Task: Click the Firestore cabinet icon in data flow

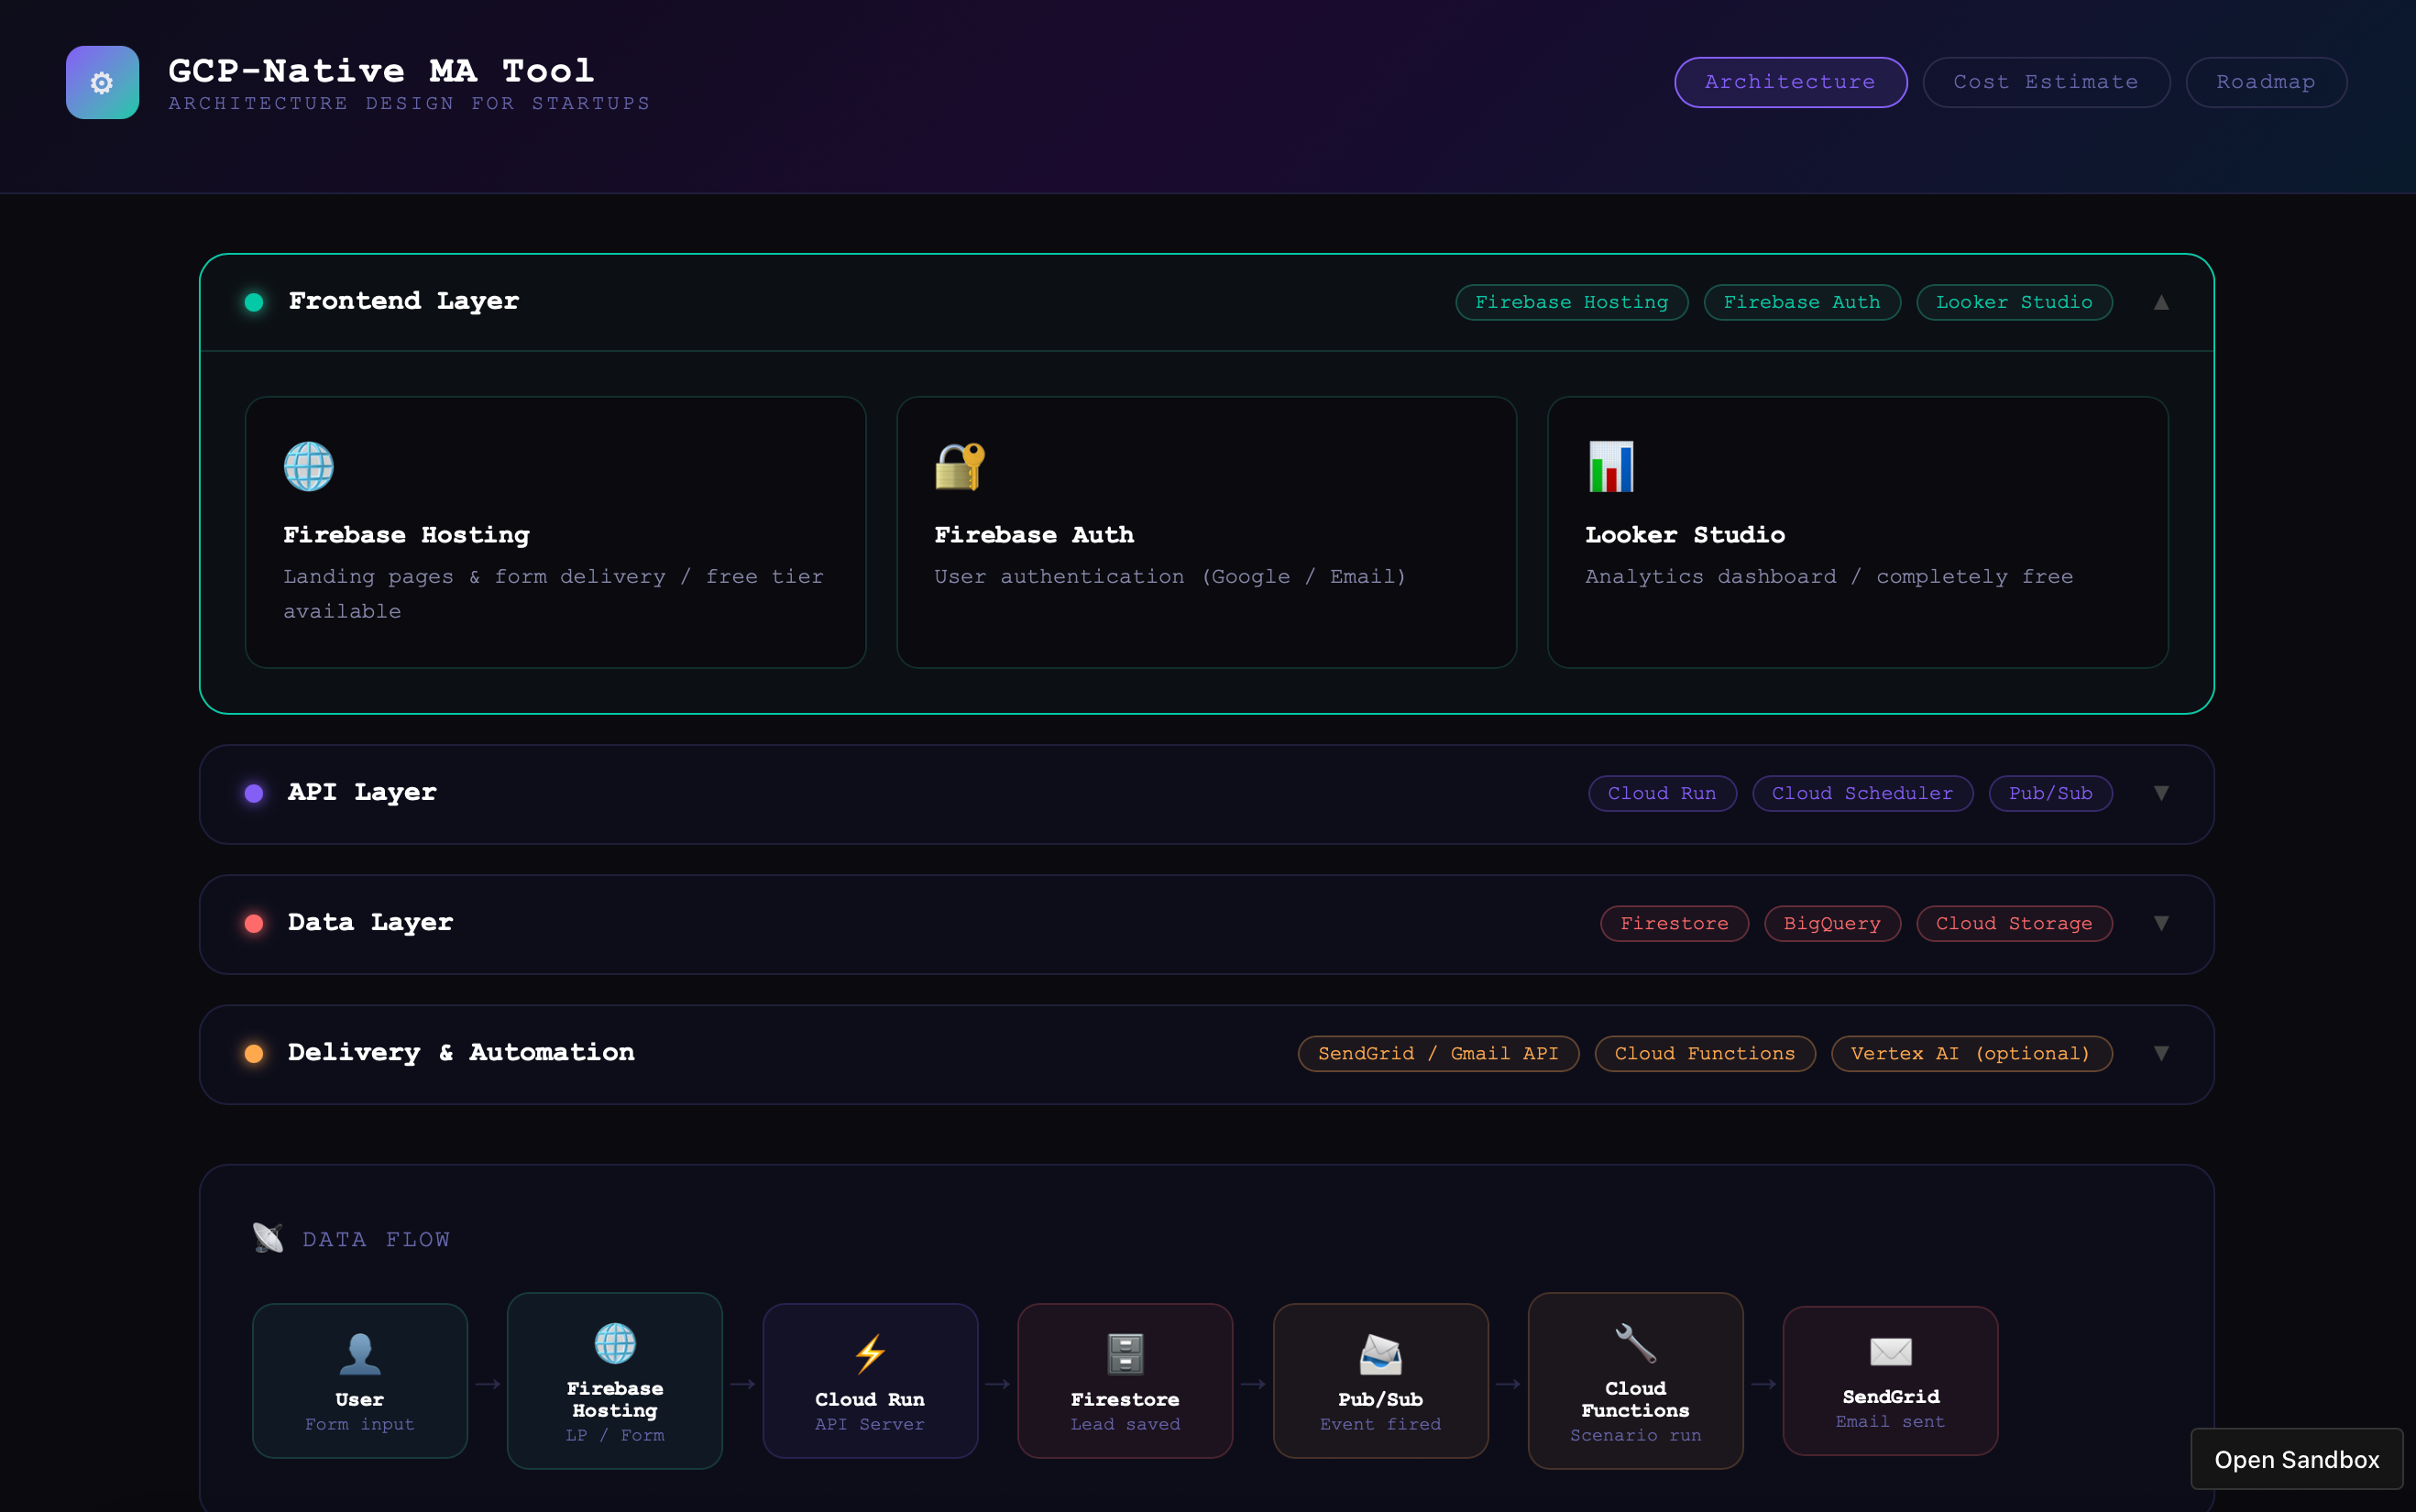Action: [x=1124, y=1354]
